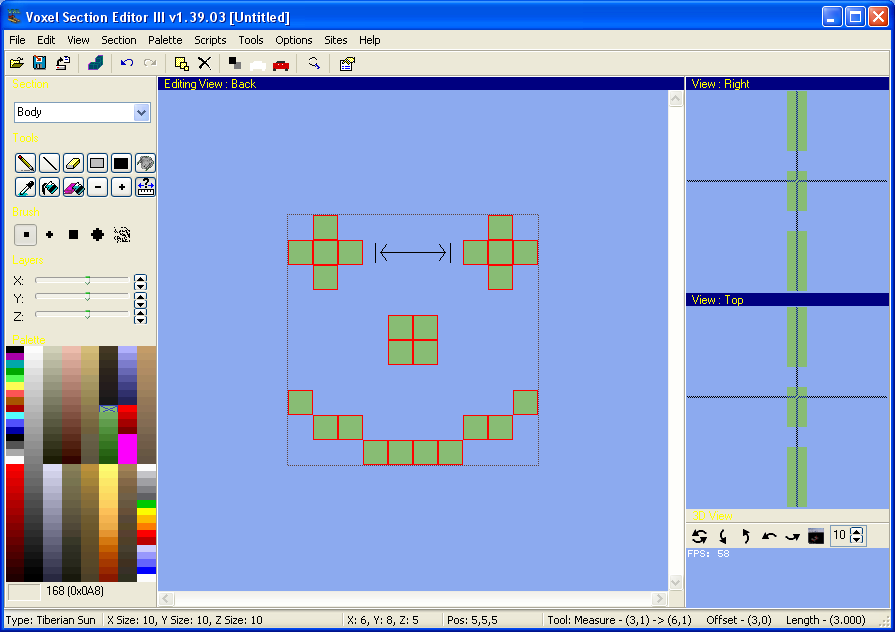Click the horizontal scrollbar right arrow
This screenshot has height=632, width=895.
pyautogui.click(x=660, y=598)
